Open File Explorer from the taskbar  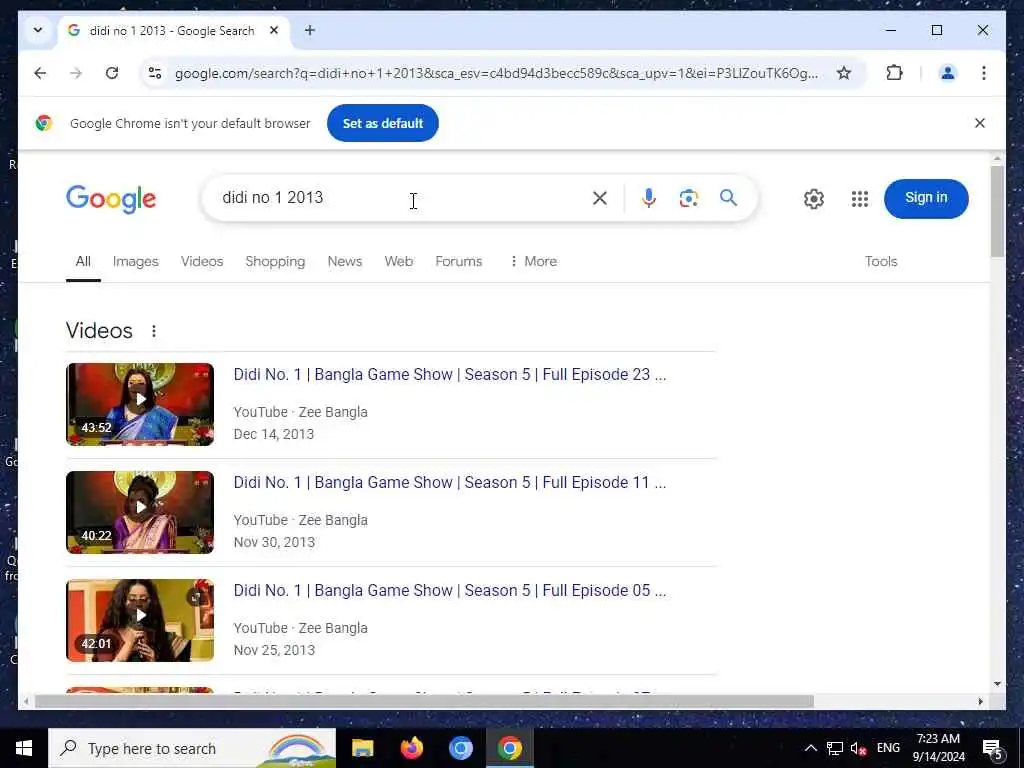(x=362, y=748)
